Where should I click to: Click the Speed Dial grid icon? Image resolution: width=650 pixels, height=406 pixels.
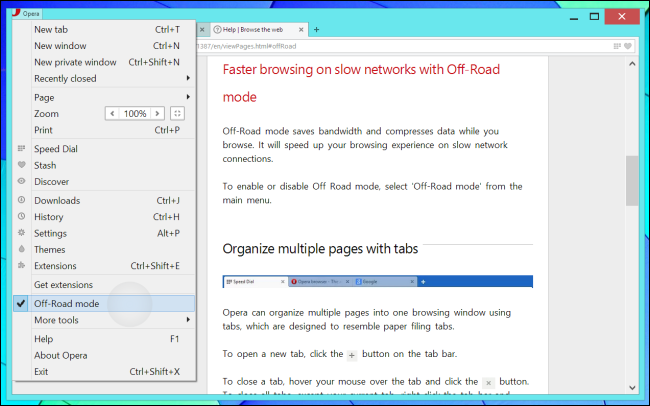[22, 148]
